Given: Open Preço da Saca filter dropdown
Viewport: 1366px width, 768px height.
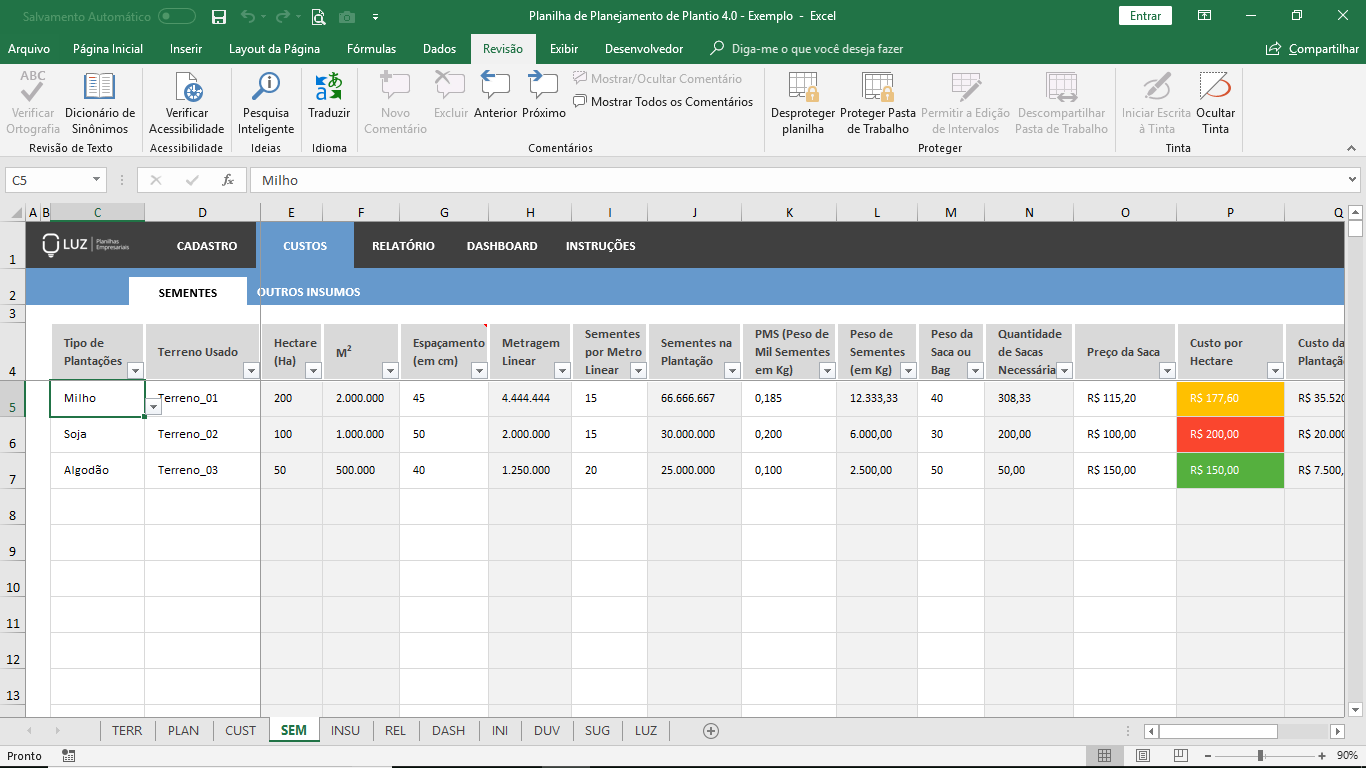Looking at the screenshot, I should point(1167,370).
